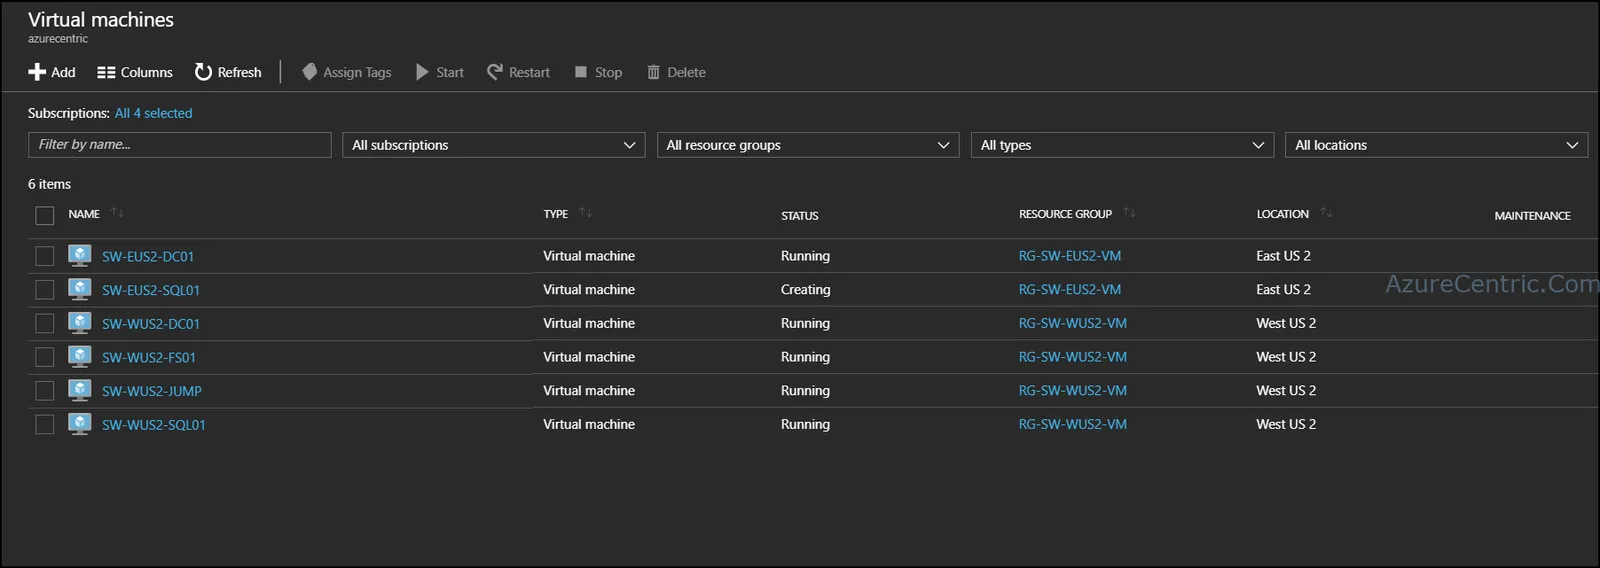
Task: Click VM icon for SW-EUS2-DC01
Action: pos(80,255)
